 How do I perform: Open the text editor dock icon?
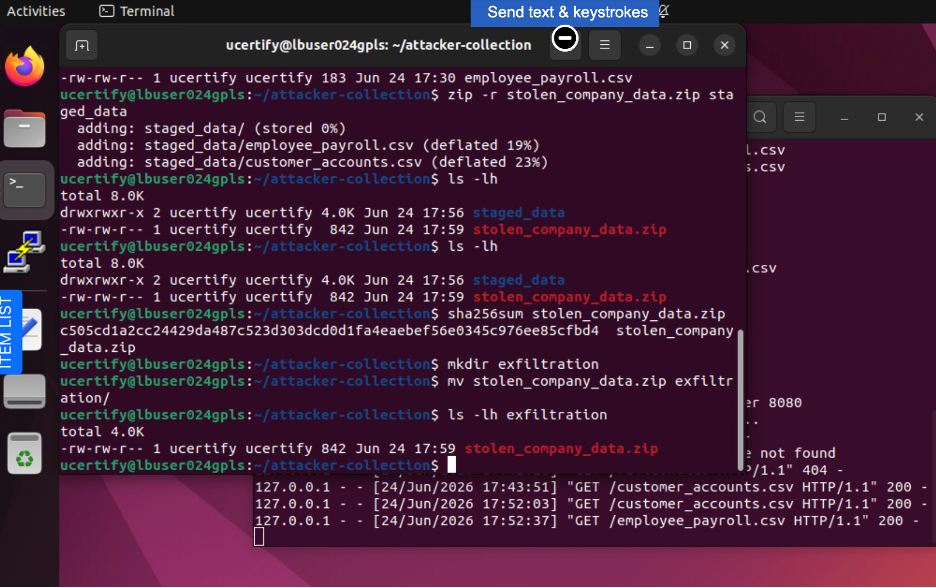(32, 330)
